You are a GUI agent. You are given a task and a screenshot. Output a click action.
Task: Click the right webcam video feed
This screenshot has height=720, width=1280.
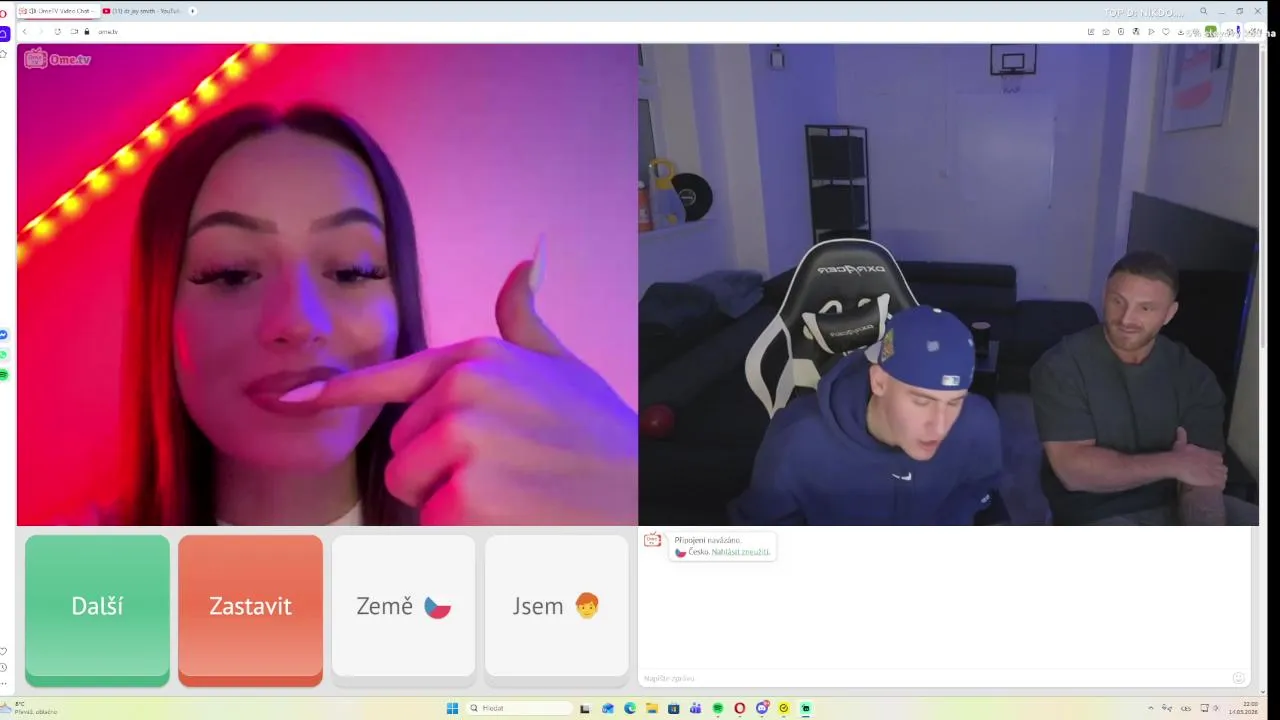point(948,284)
